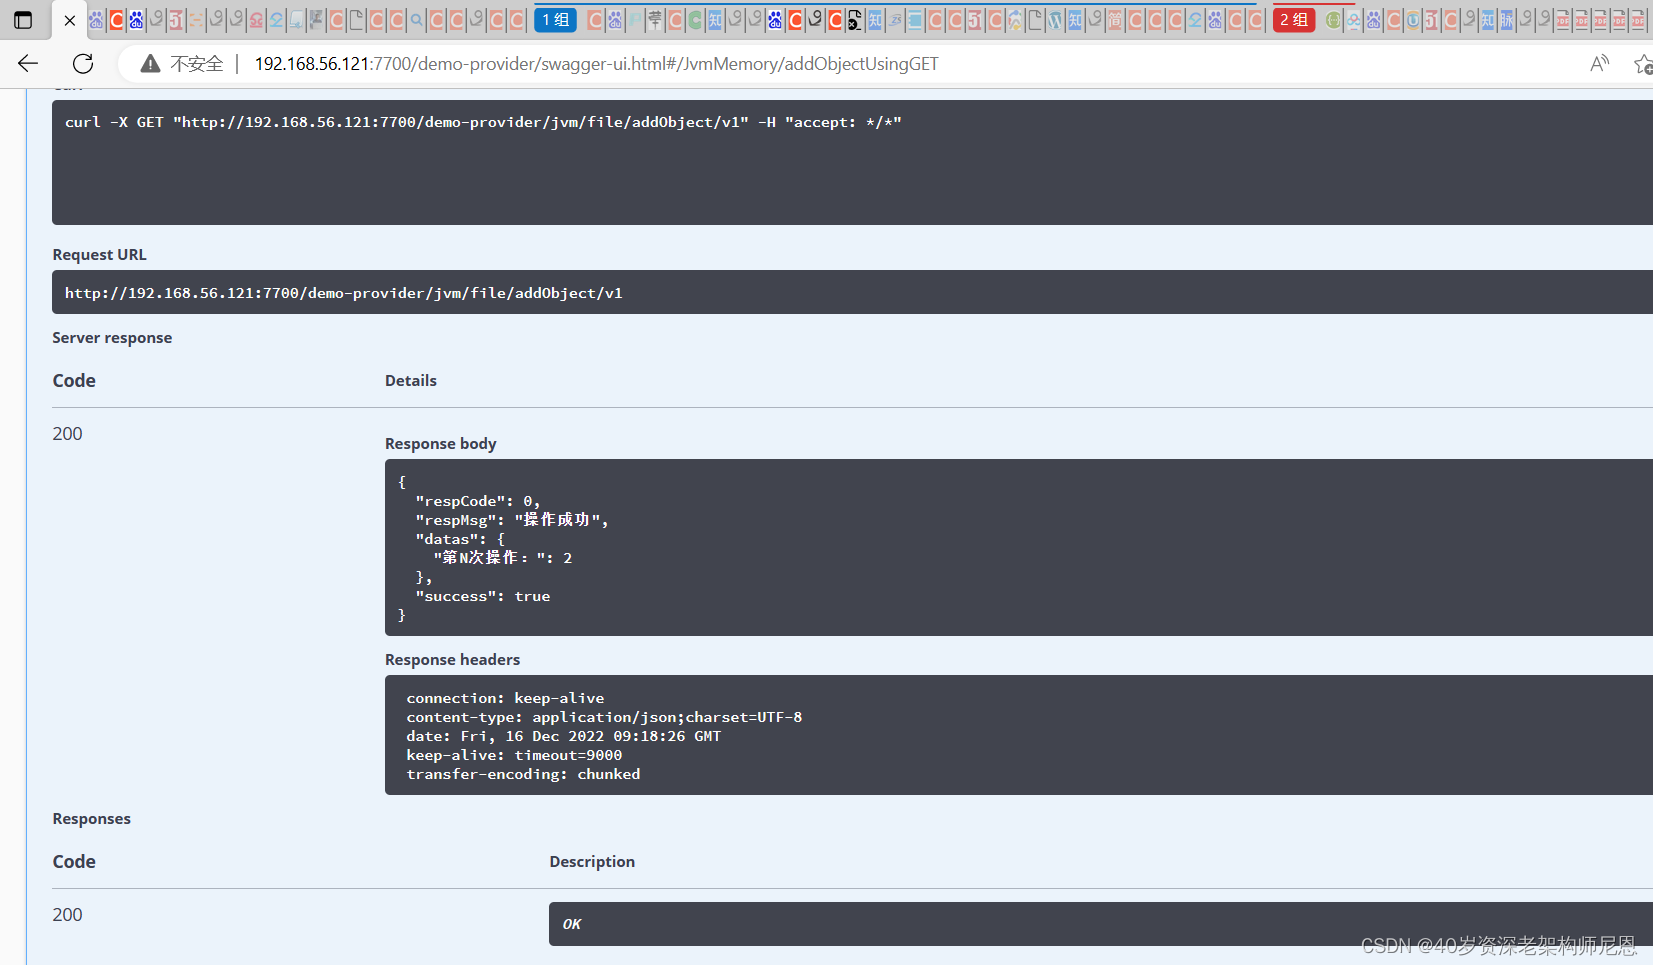Click the '"respMsg": "操作成功"' line
The image size is (1653, 965).
[x=511, y=520]
